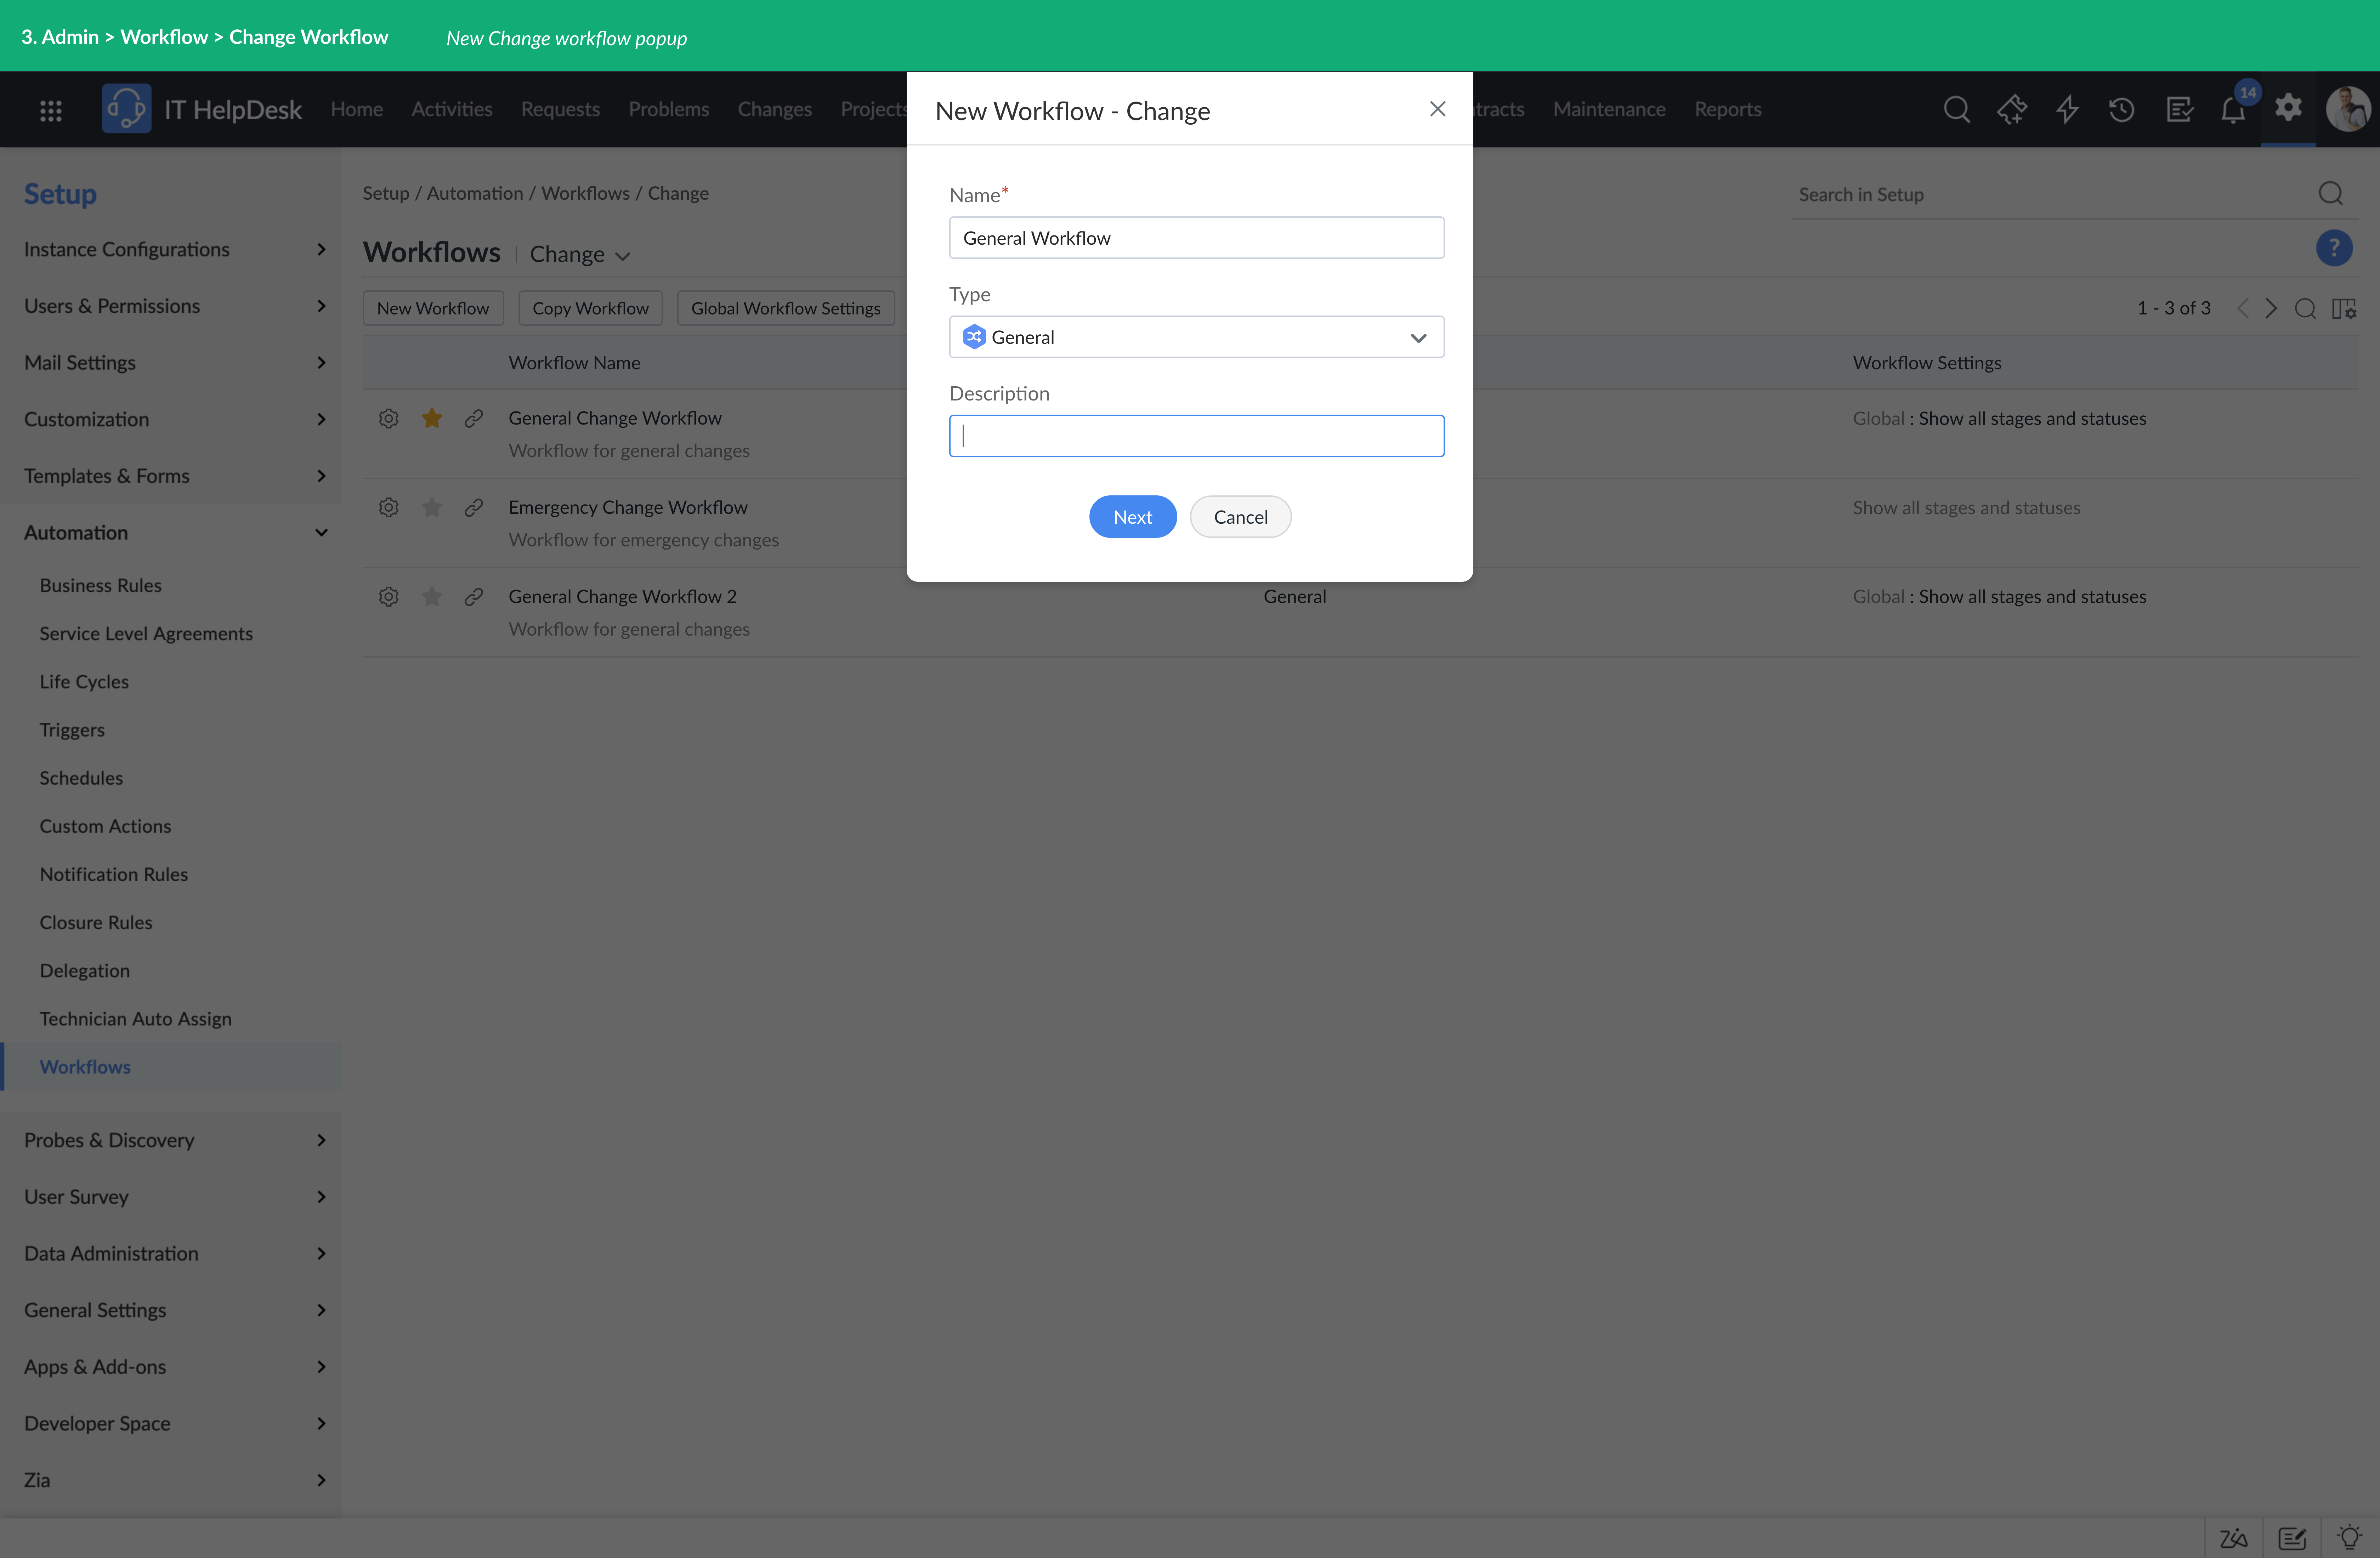The width and height of the screenshot is (2380, 1558).
Task: Open quick actions lightning bolt icon
Action: (x=2067, y=109)
